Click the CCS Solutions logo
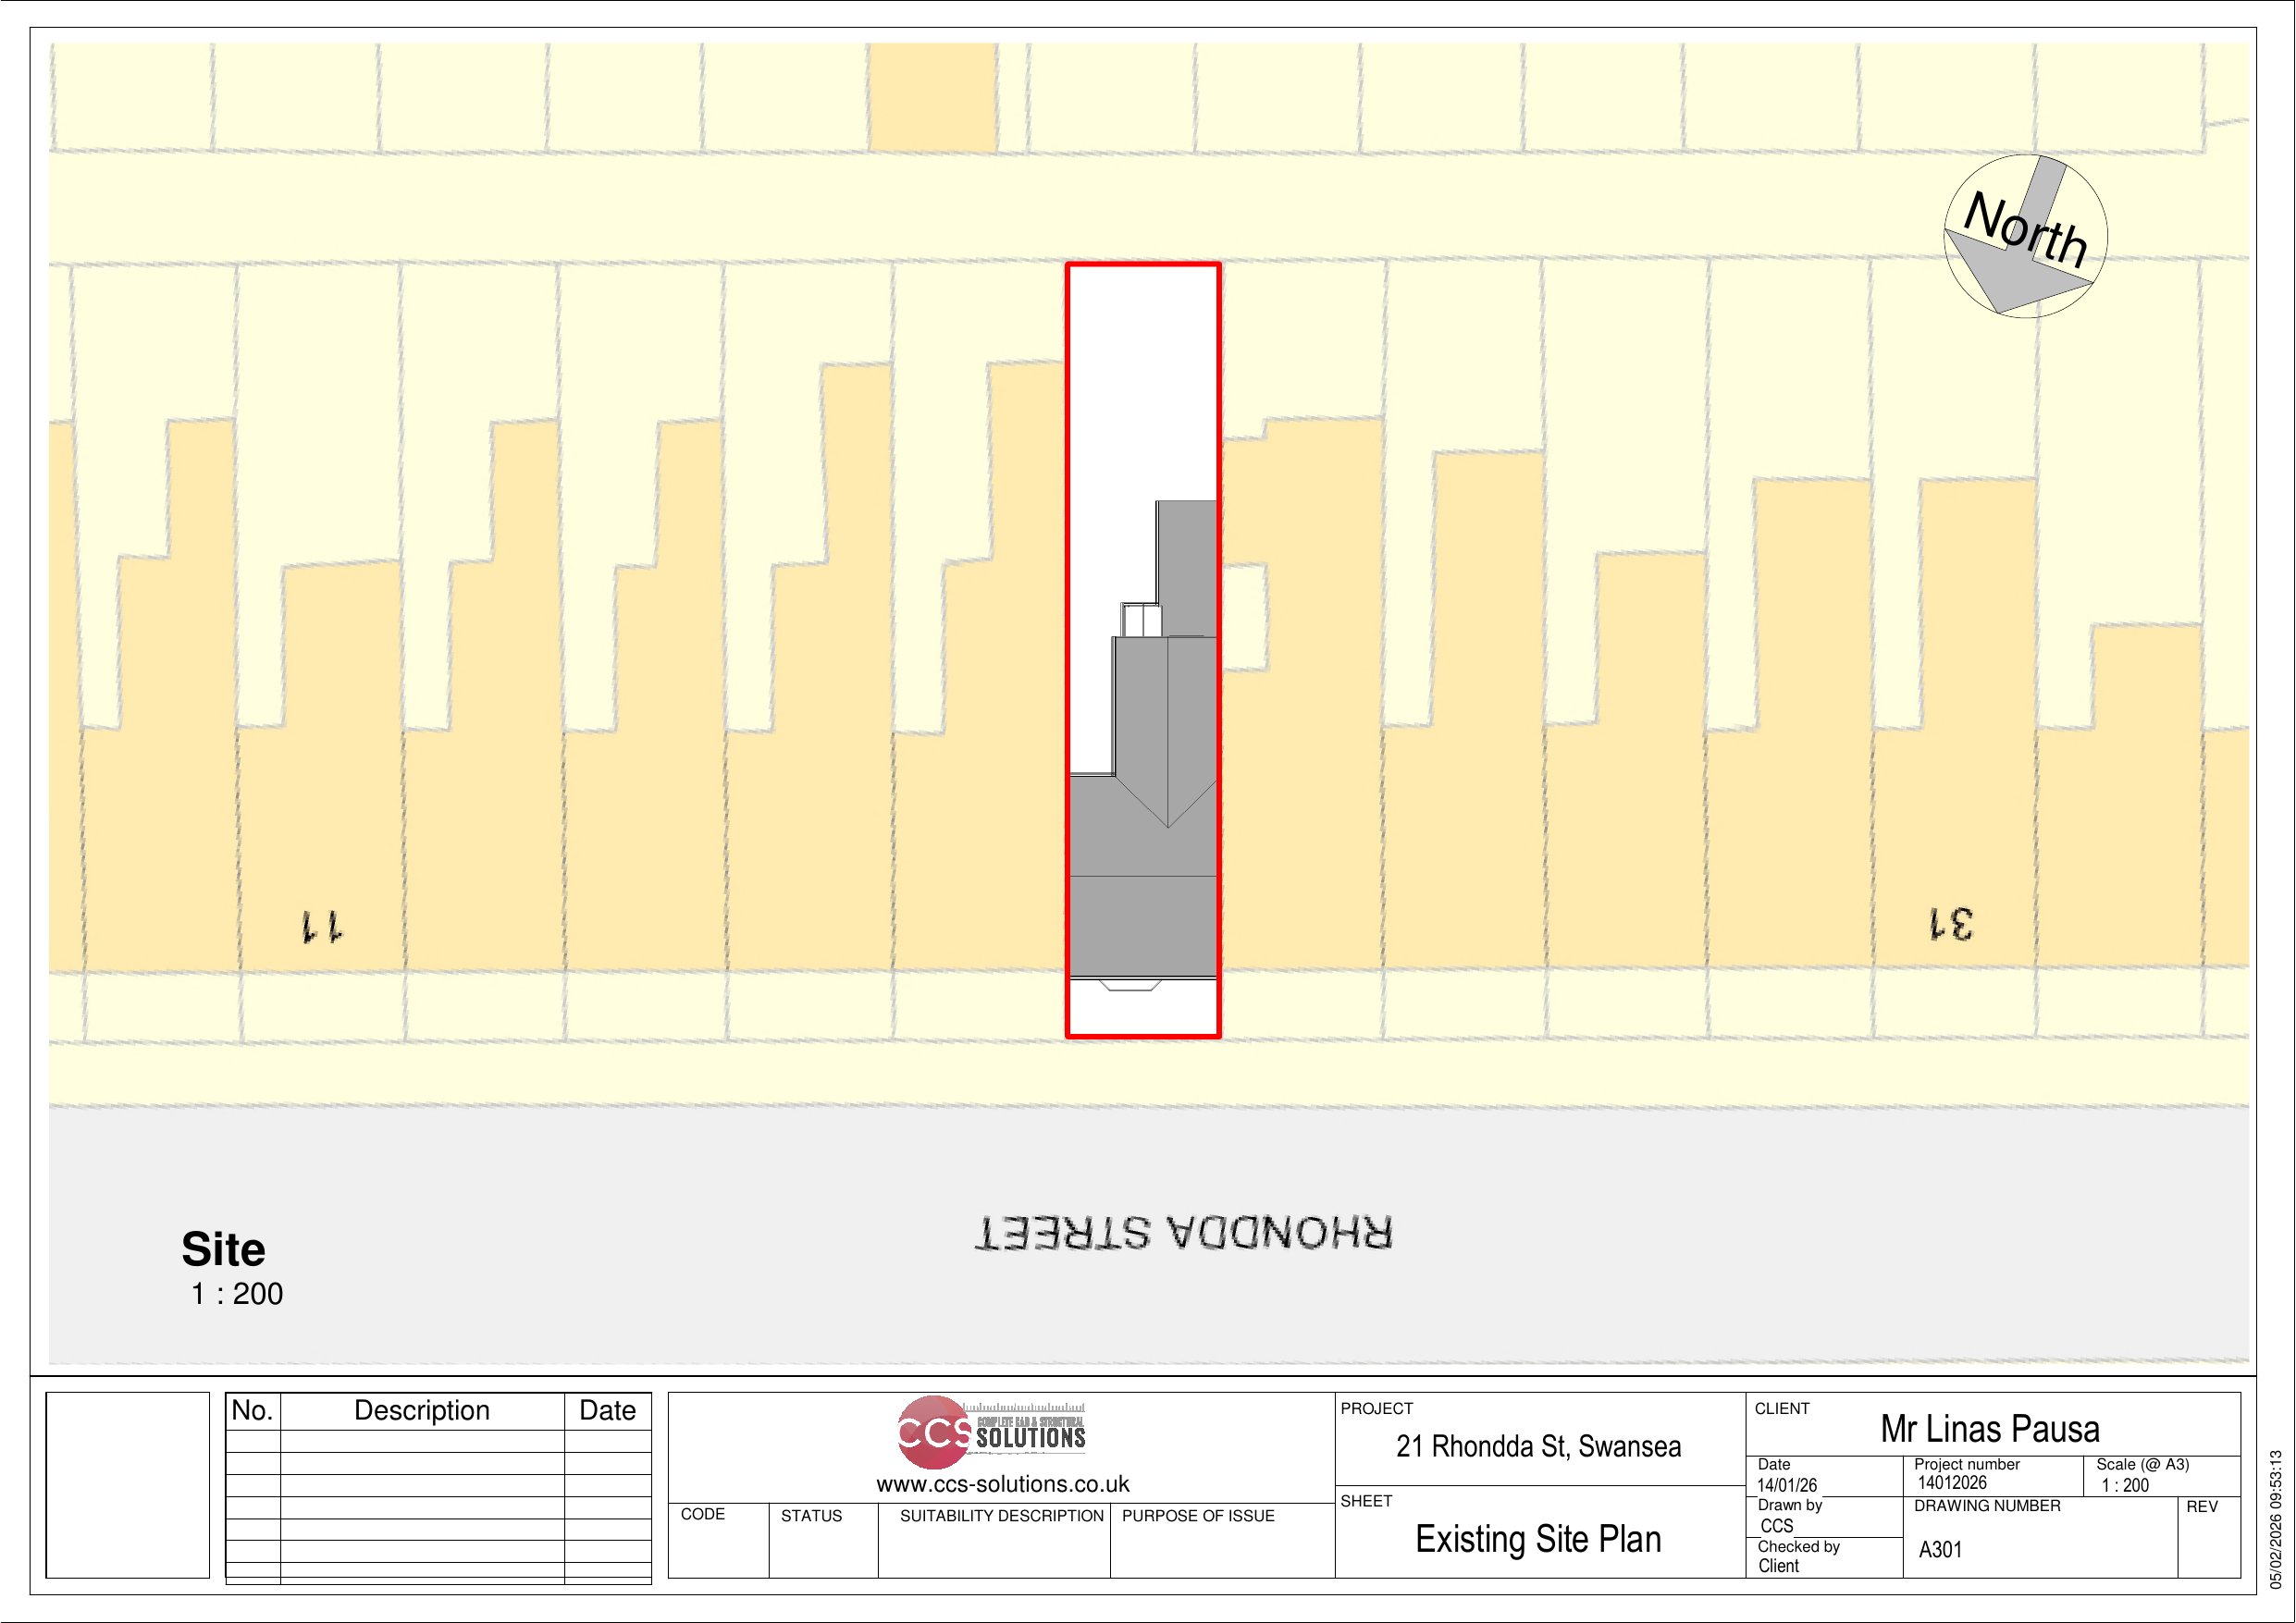2296x1623 pixels. click(x=990, y=1433)
